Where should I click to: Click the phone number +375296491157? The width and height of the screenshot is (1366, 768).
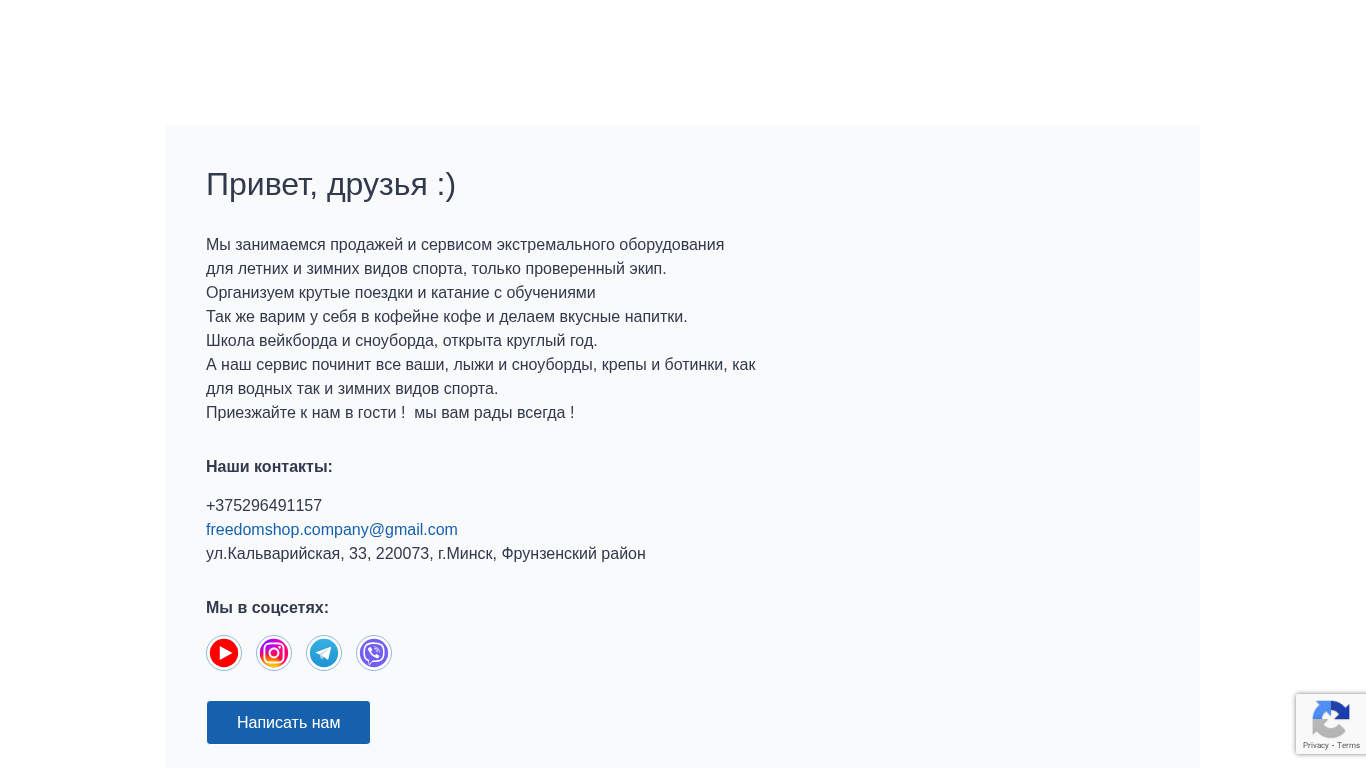pos(264,506)
